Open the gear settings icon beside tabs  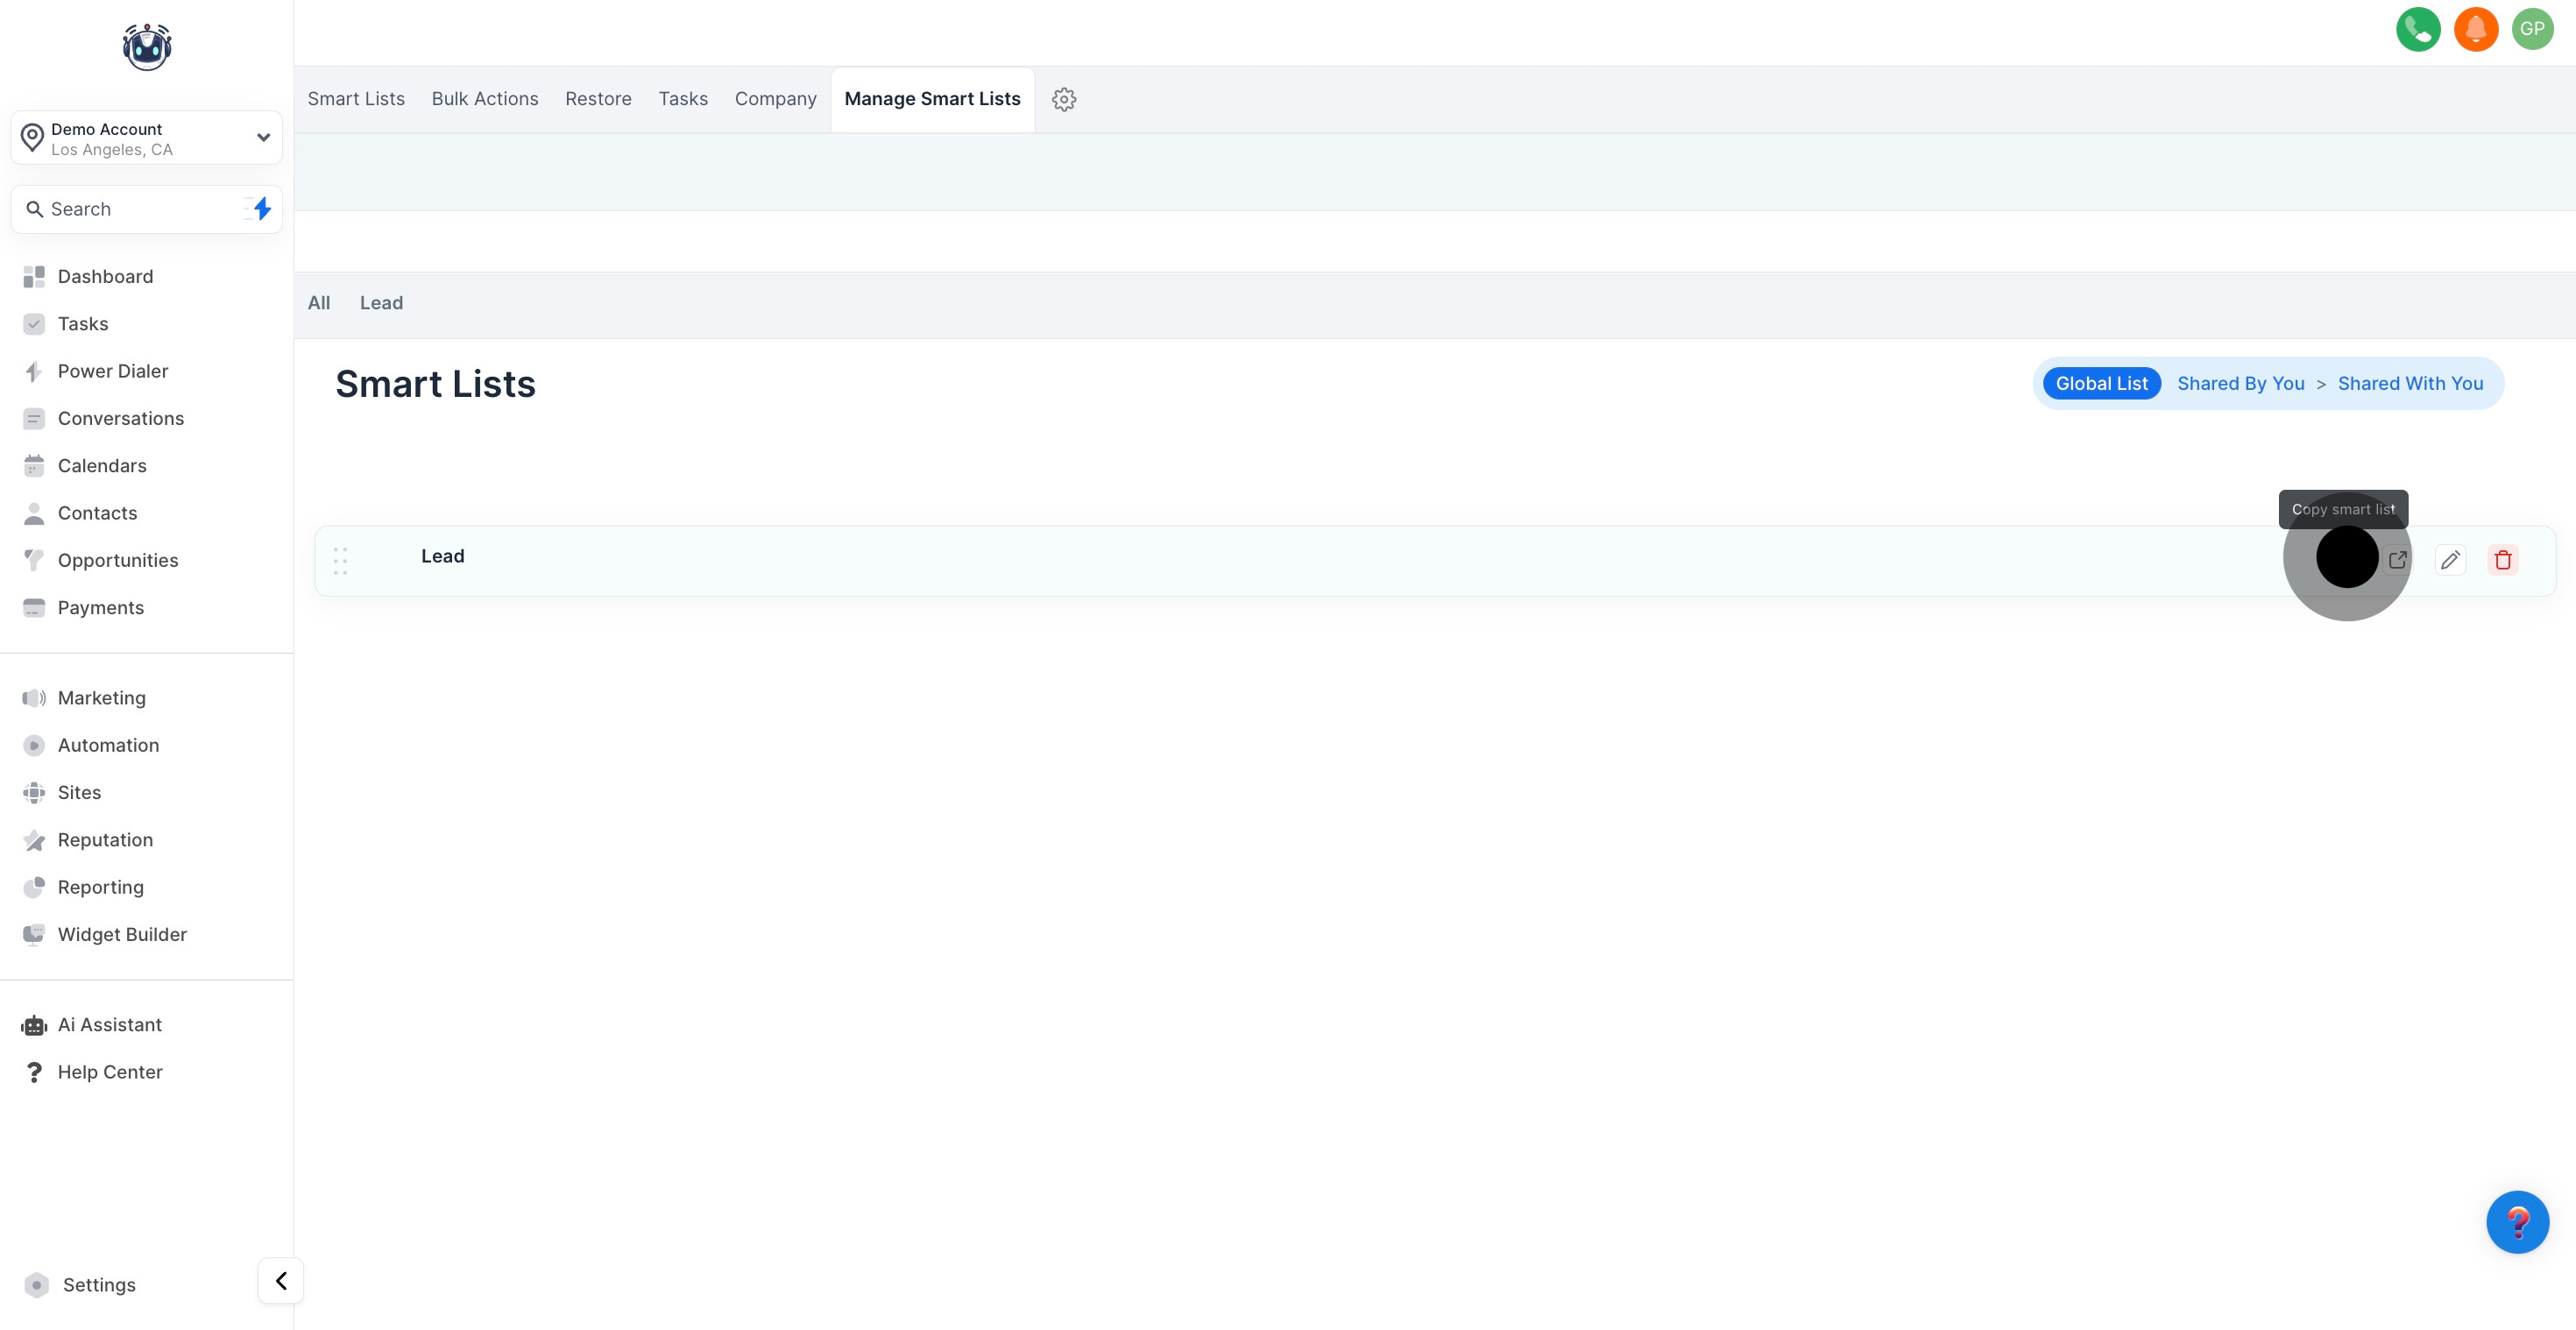click(x=1063, y=99)
